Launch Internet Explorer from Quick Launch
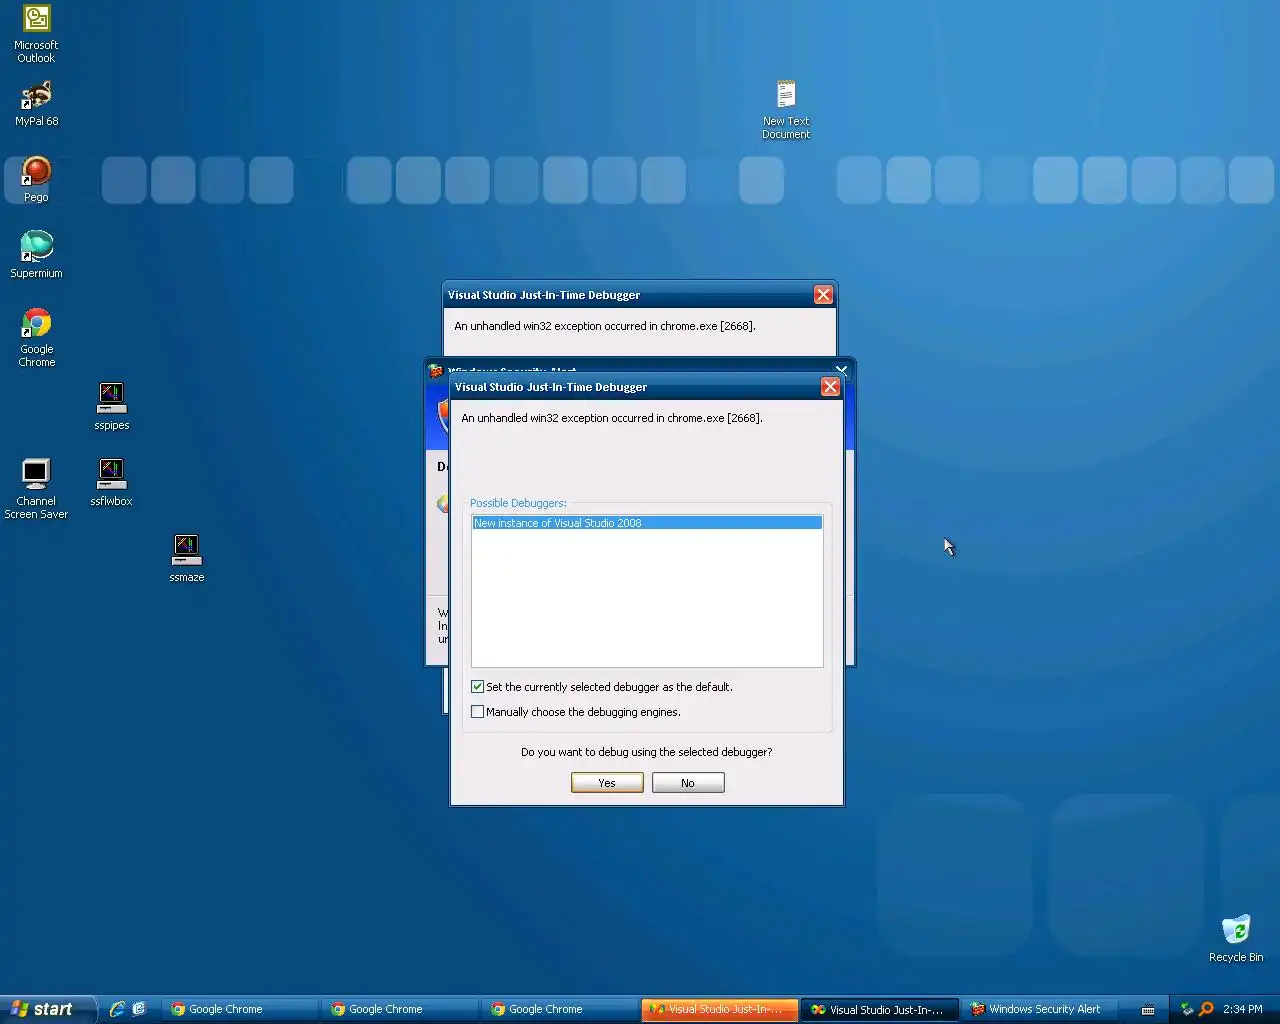This screenshot has width=1280, height=1024. tap(117, 1009)
